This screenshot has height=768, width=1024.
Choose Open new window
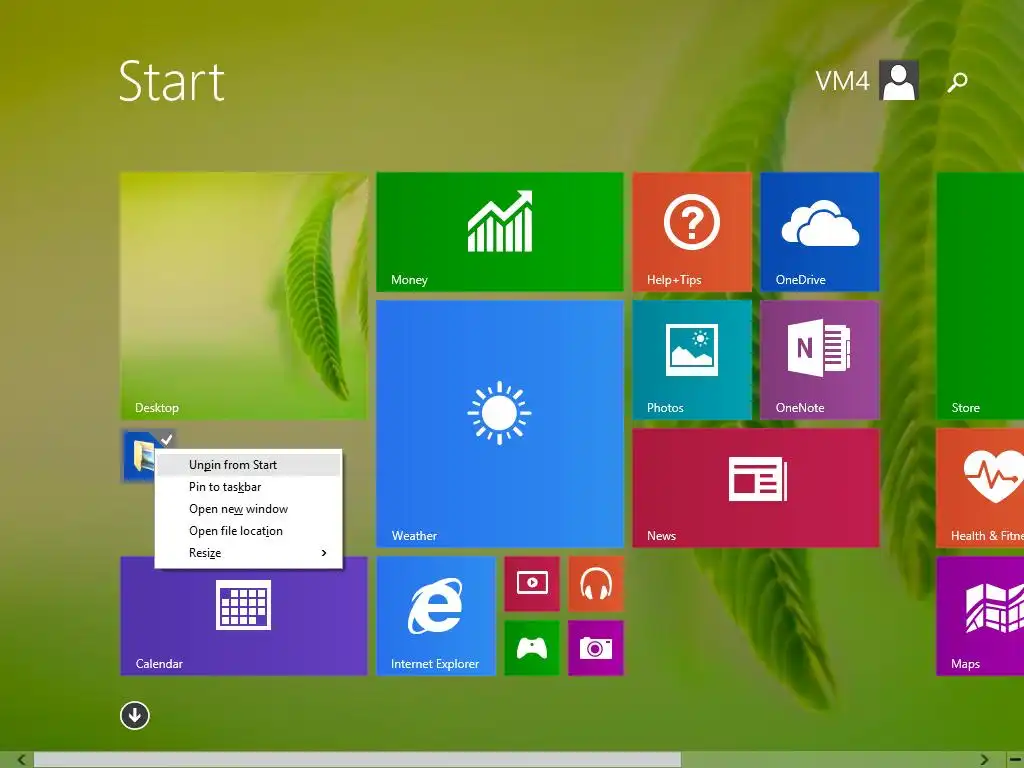pos(248,509)
